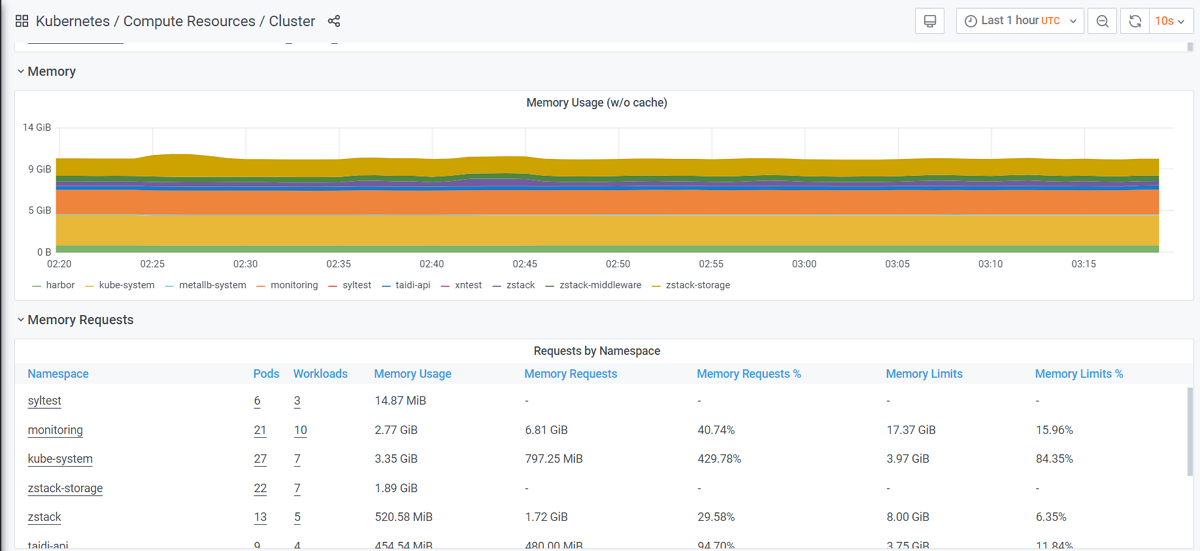The width and height of the screenshot is (1200, 551).
Task: Toggle zstack-storage series in legend
Action: [x=697, y=285]
